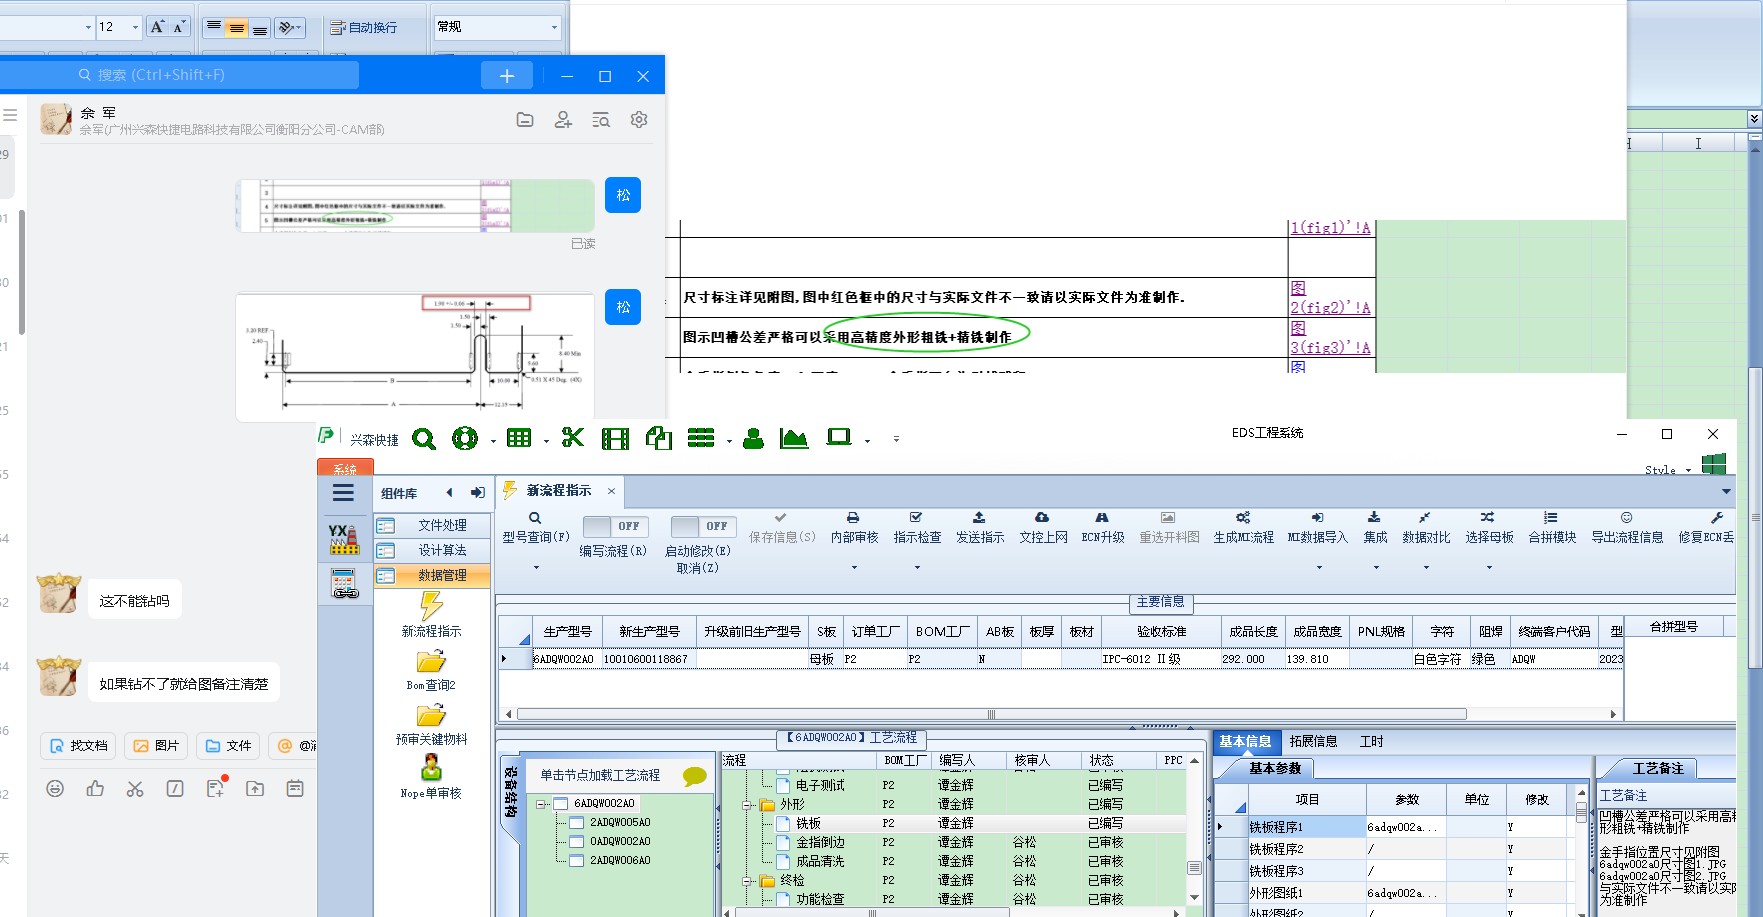Open 预审关键物料 folder icon

(x=431, y=715)
